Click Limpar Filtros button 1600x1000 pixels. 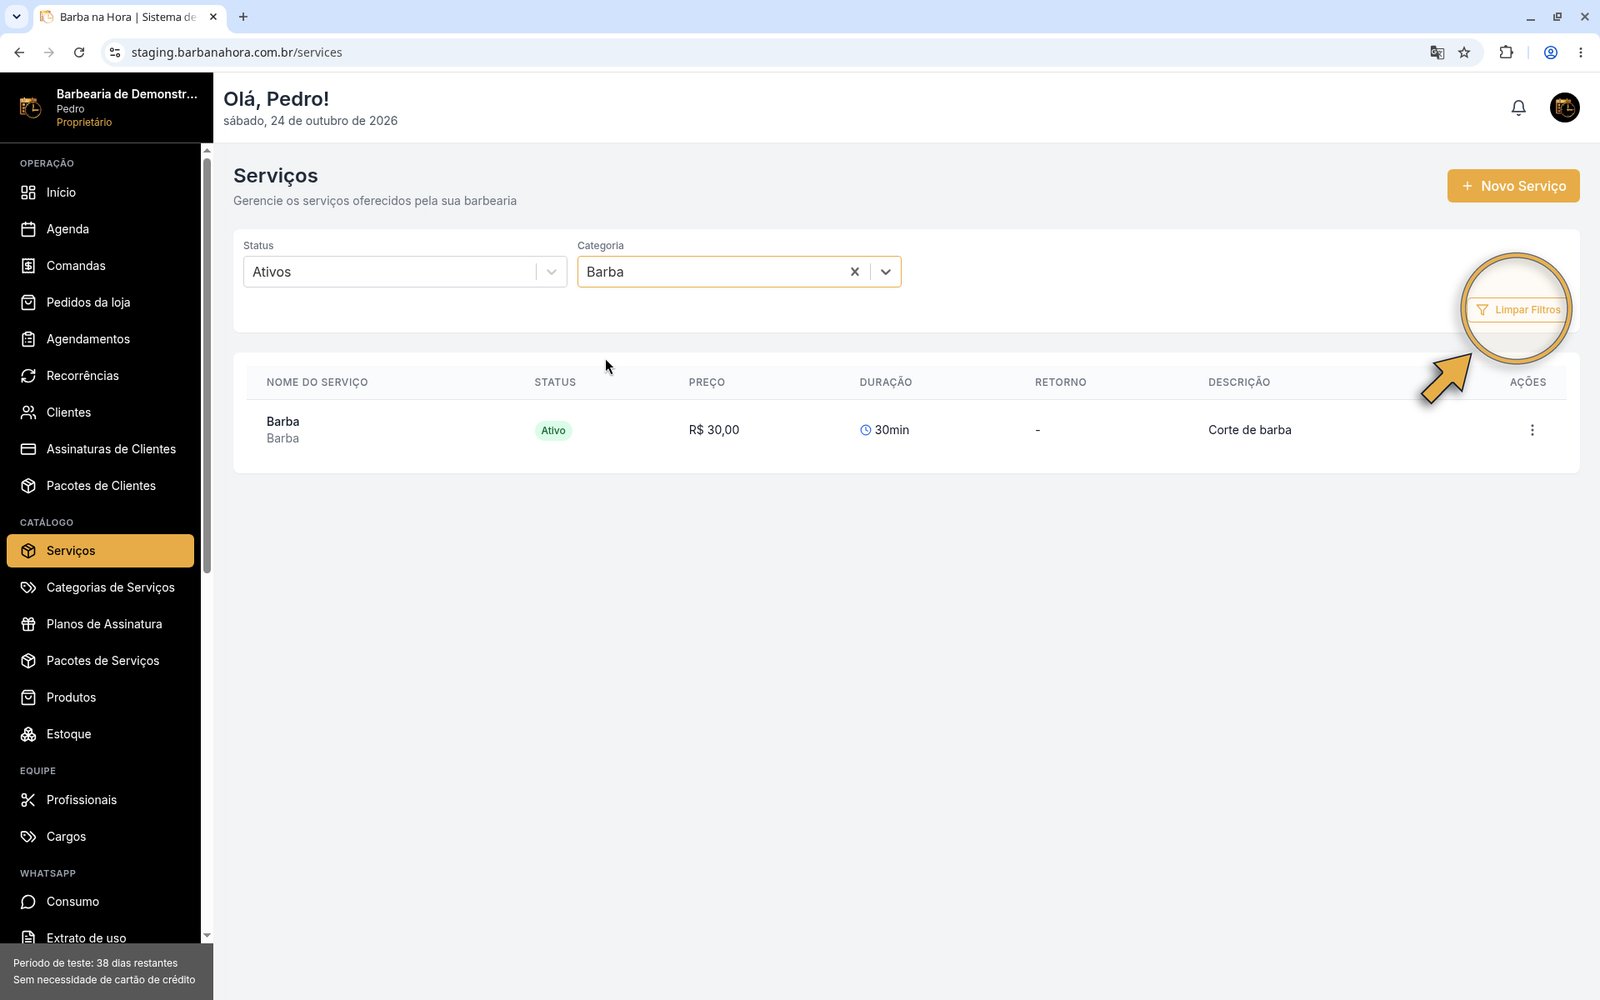(1518, 310)
